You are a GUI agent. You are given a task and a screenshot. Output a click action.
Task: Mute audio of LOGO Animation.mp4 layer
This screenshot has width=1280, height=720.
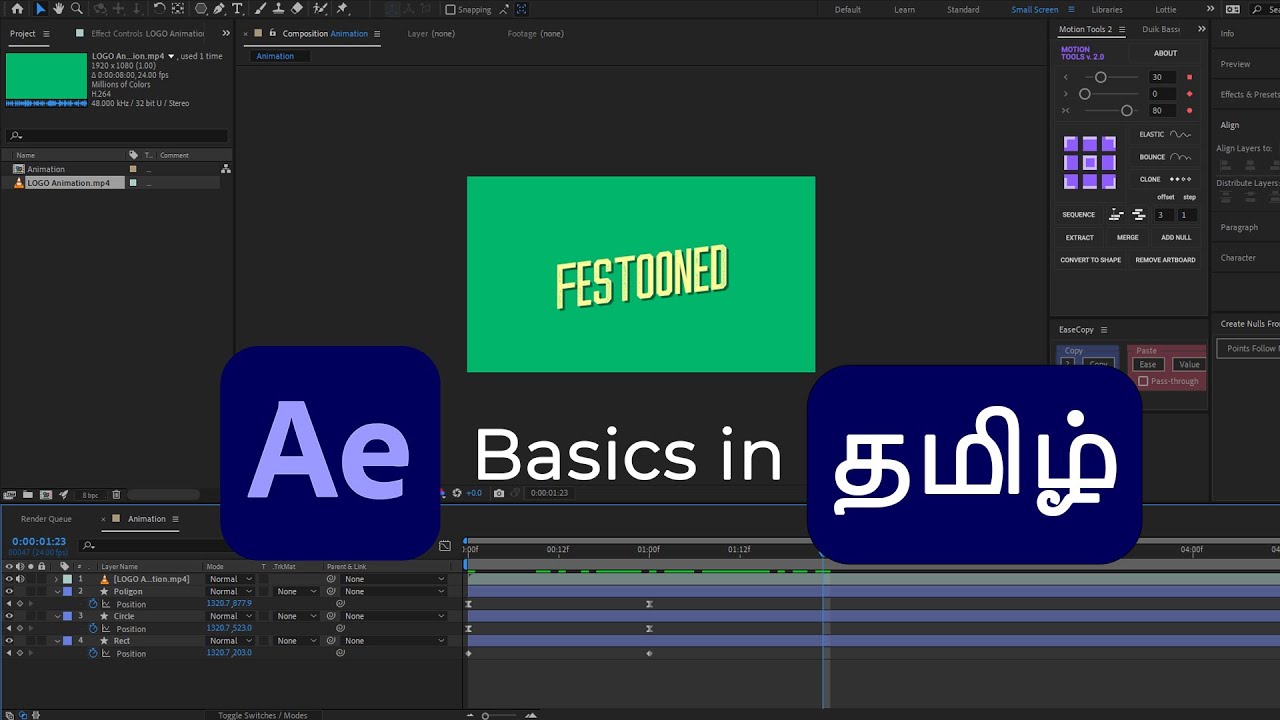point(19,579)
